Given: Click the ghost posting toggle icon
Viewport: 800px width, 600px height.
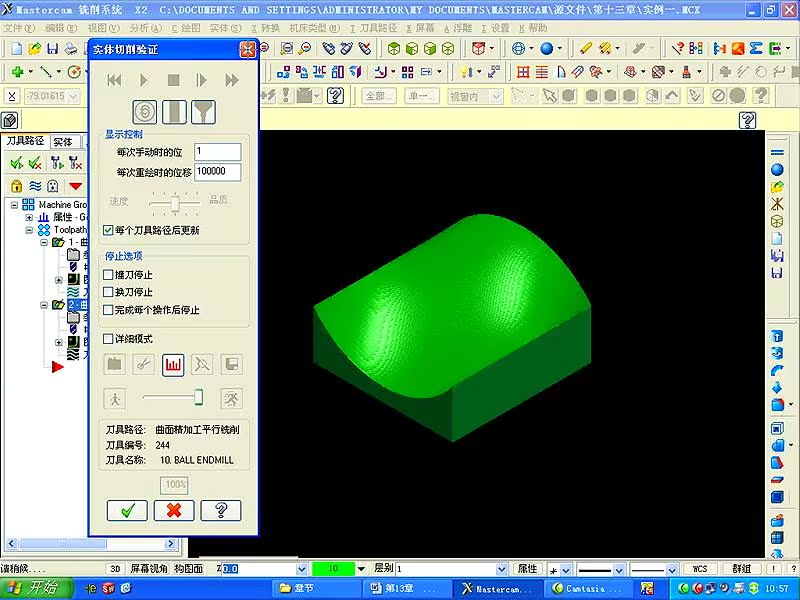Looking at the screenshot, I should [x=53, y=186].
